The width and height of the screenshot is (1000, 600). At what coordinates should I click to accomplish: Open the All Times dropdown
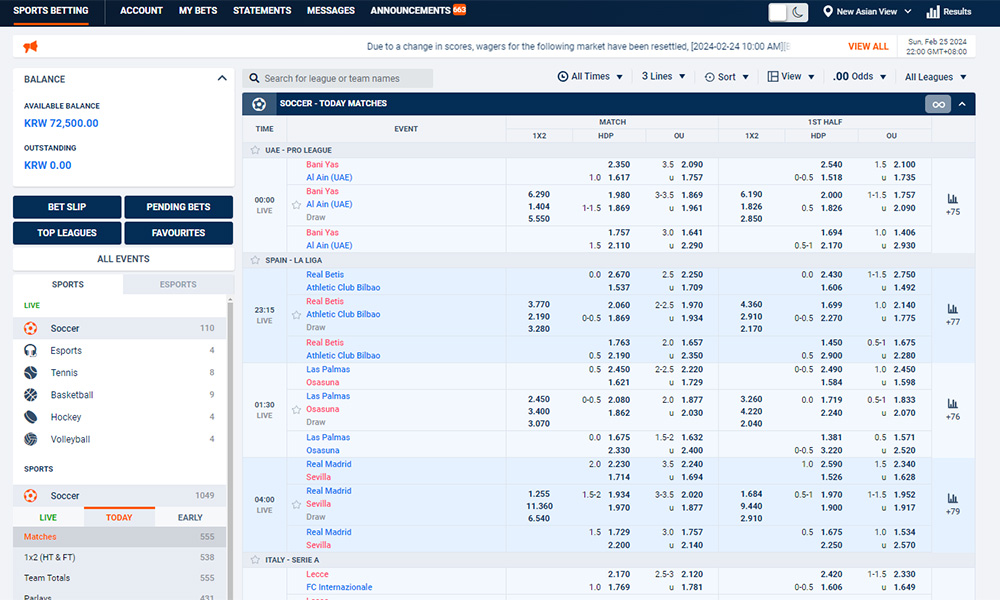pyautogui.click(x=590, y=77)
